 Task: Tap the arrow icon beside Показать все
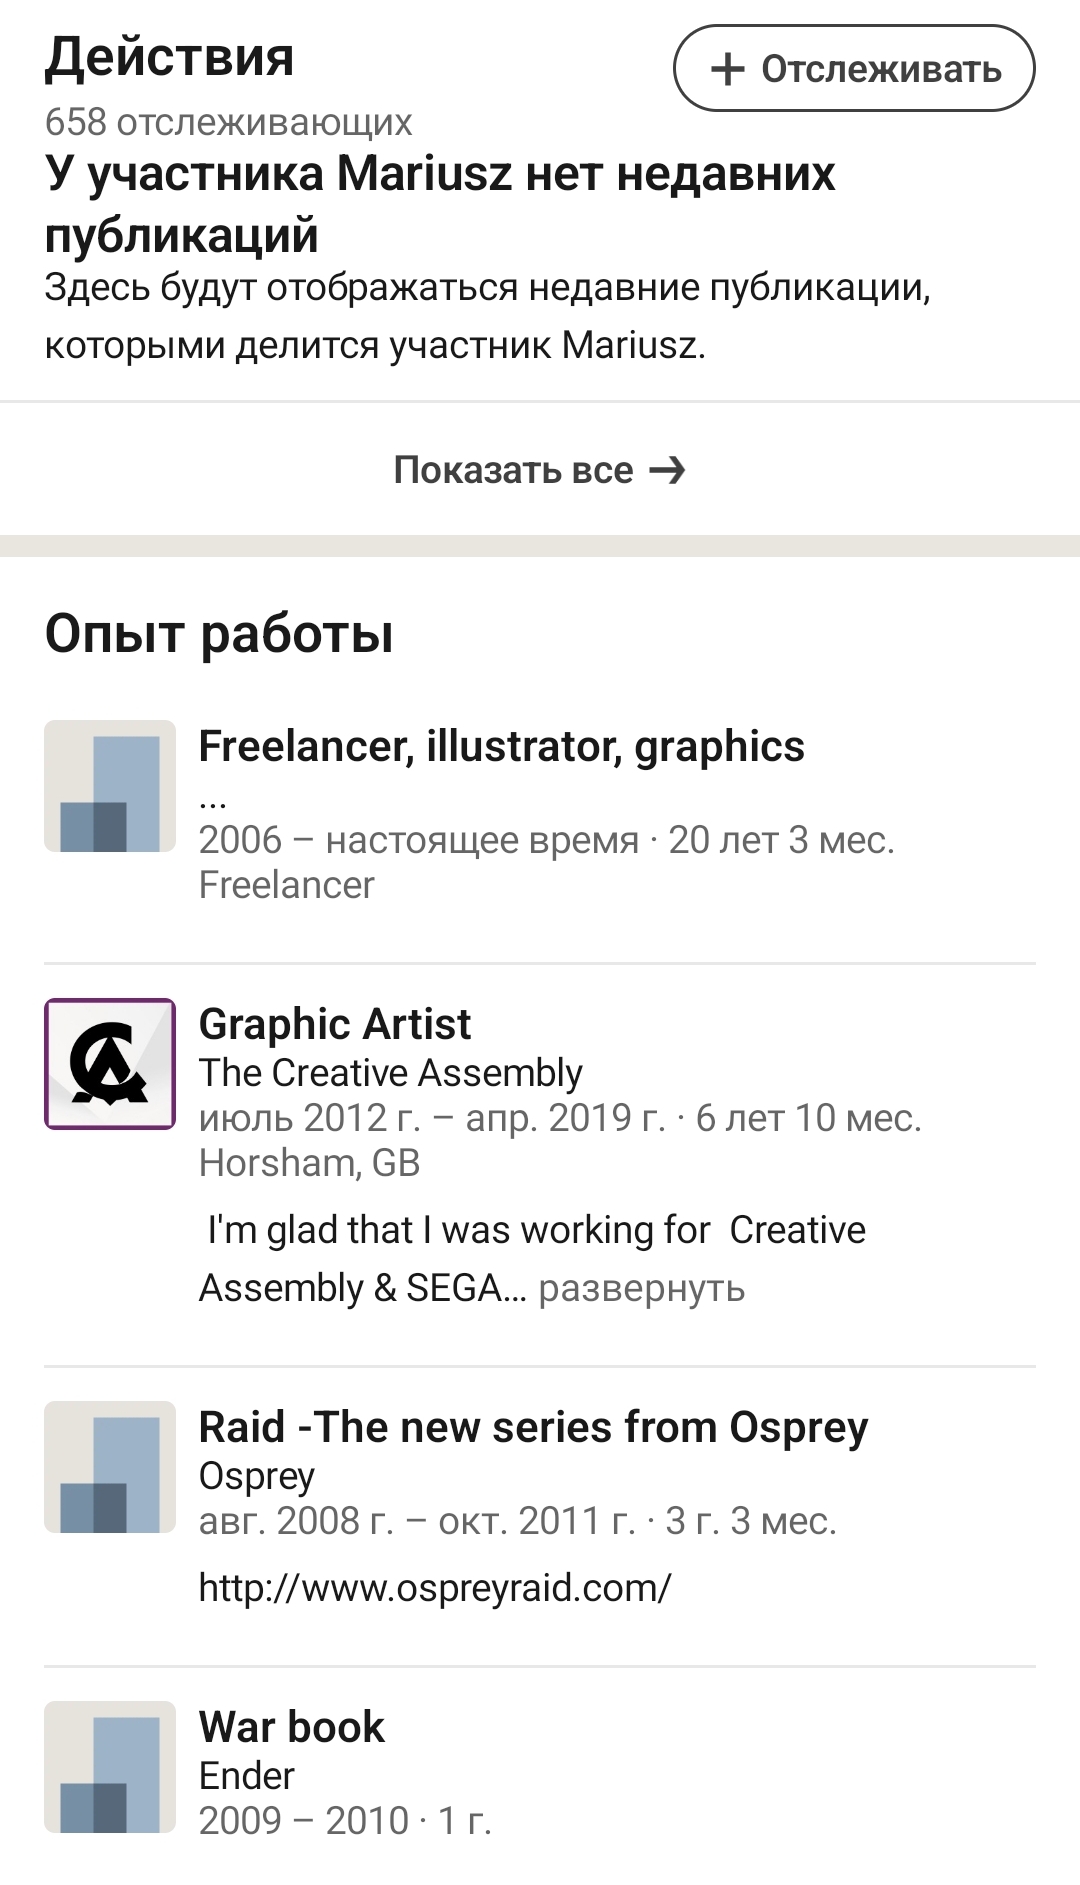click(x=667, y=469)
